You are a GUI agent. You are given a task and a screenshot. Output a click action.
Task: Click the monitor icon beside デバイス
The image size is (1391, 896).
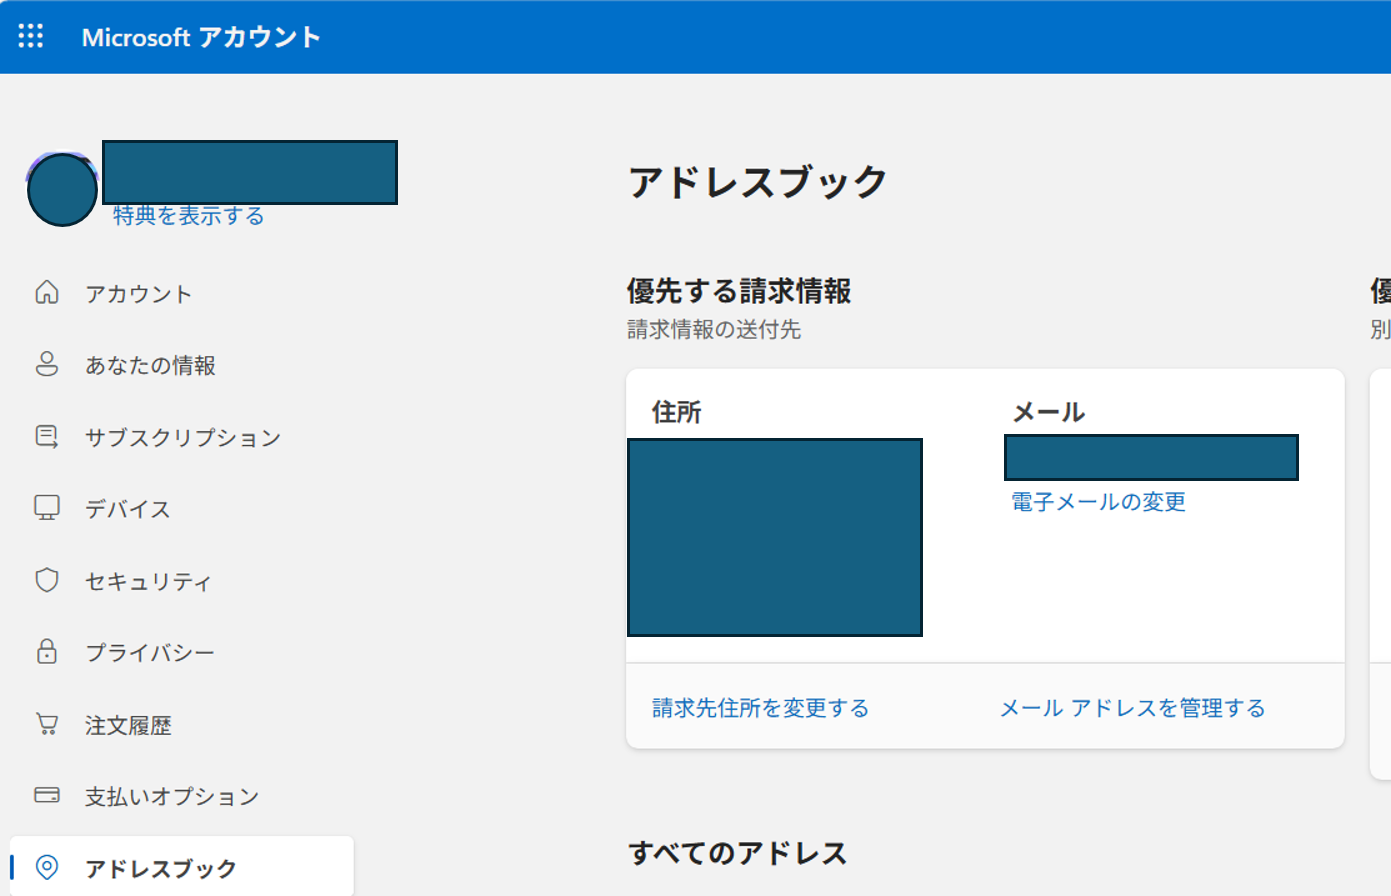(x=47, y=508)
